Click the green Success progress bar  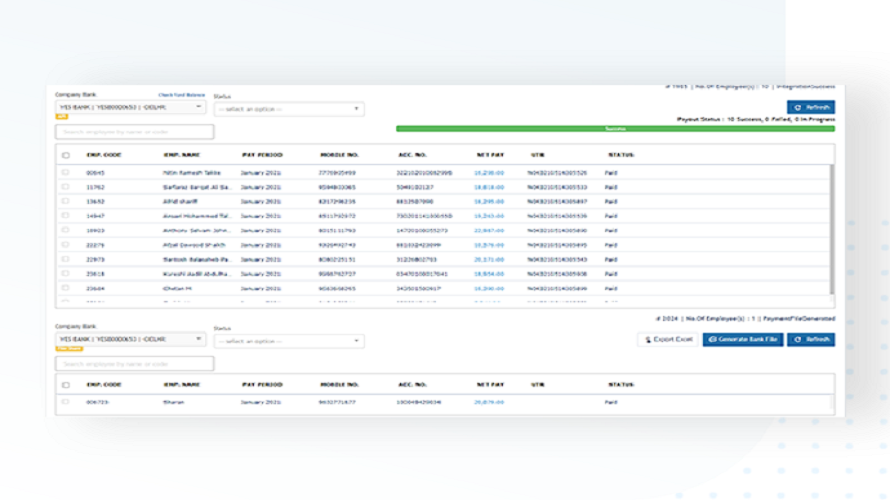coord(615,129)
